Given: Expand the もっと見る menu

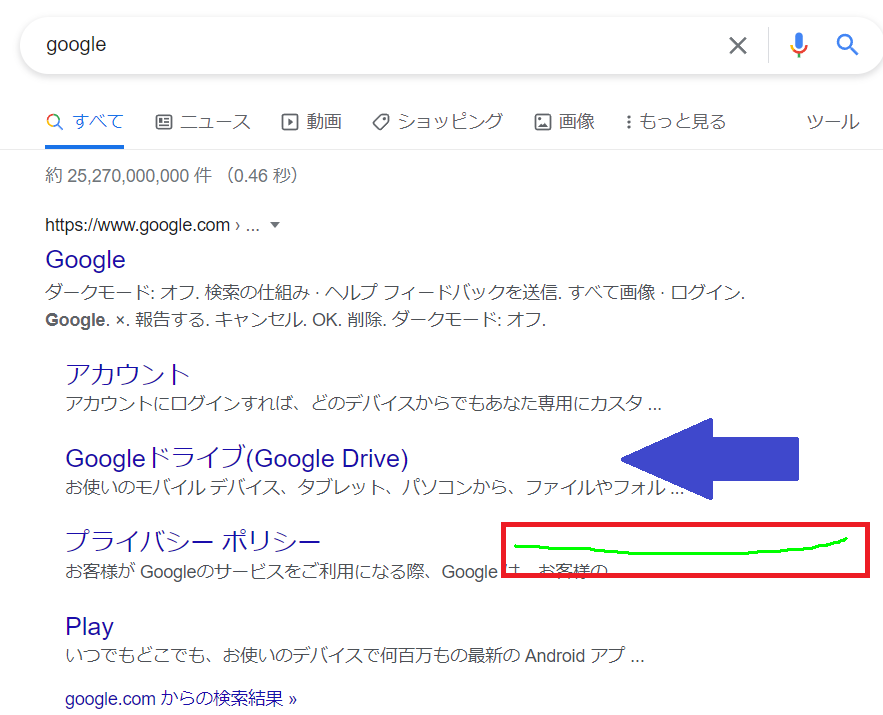Looking at the screenshot, I should 676,122.
